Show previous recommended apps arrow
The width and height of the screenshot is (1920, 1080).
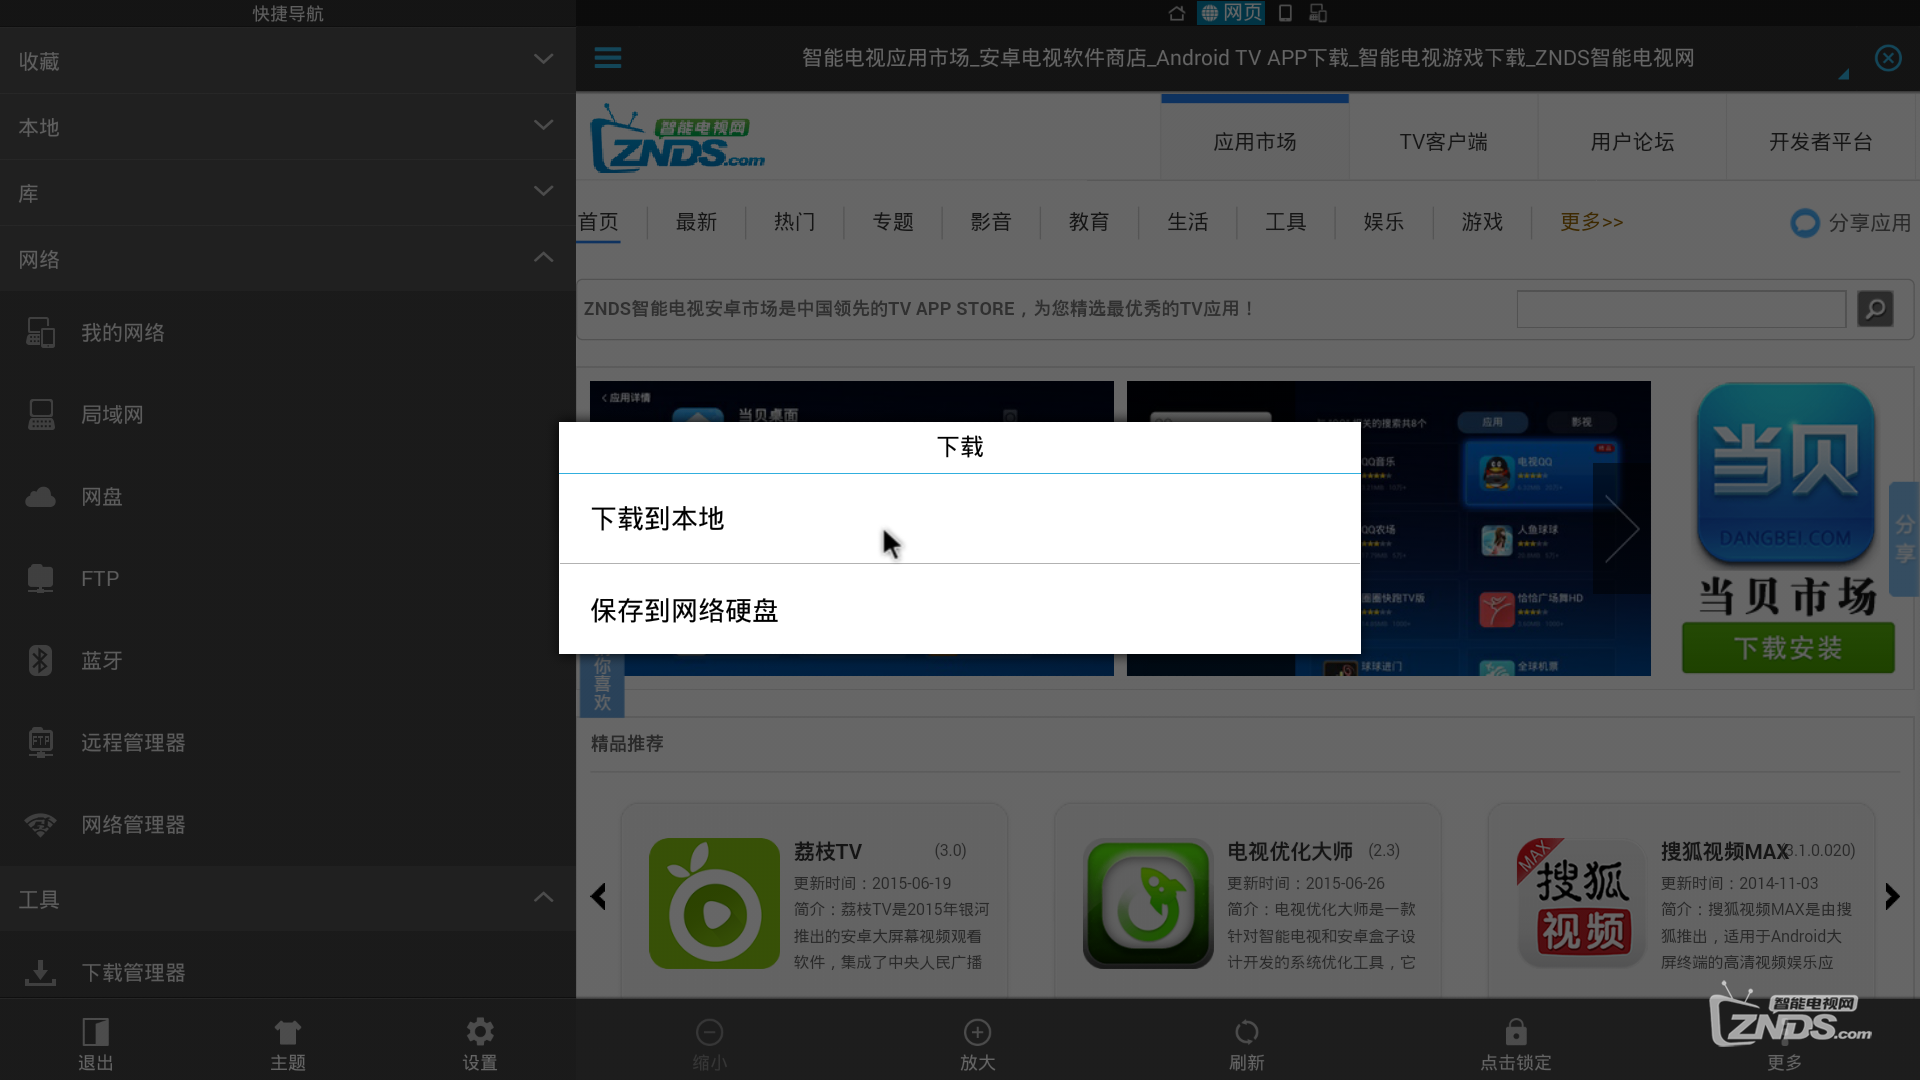[x=598, y=896]
